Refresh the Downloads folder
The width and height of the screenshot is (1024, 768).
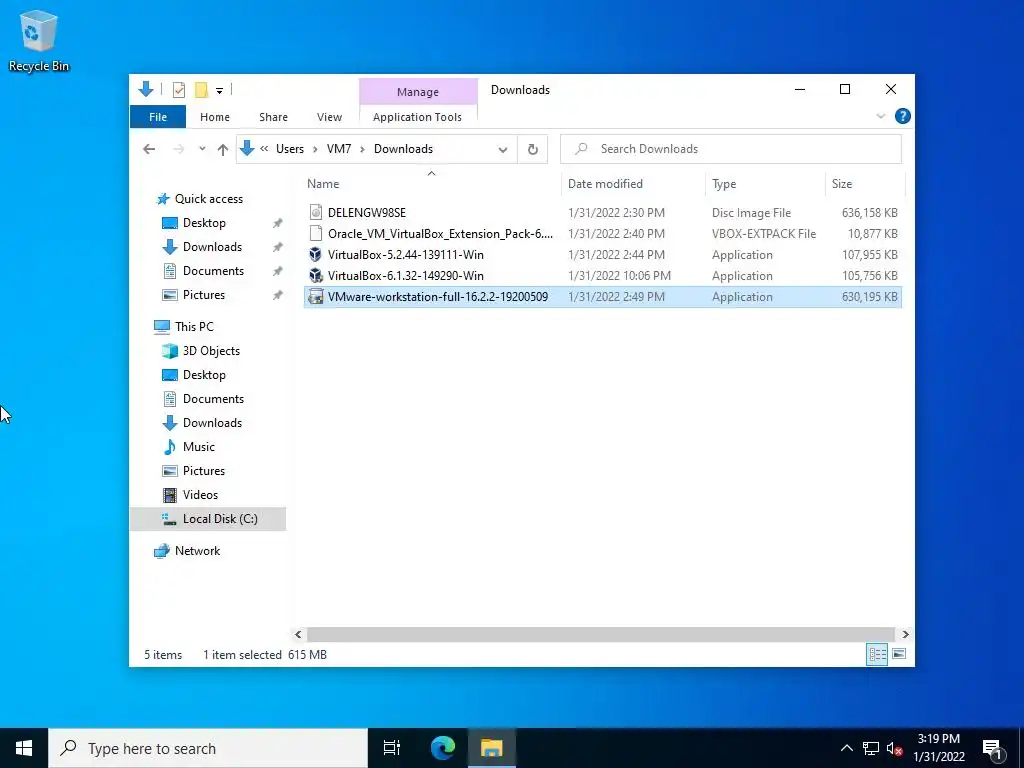[x=533, y=150]
